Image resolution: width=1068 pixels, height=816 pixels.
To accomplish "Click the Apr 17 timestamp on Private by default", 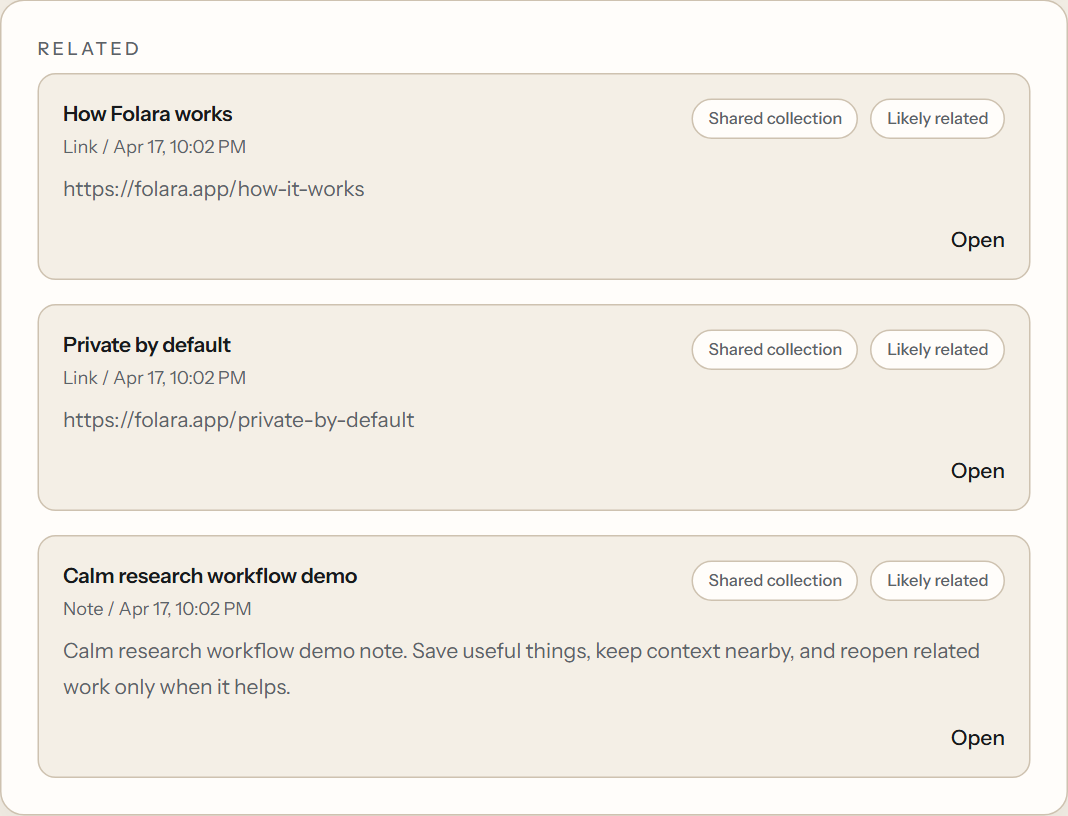I will click(x=180, y=377).
